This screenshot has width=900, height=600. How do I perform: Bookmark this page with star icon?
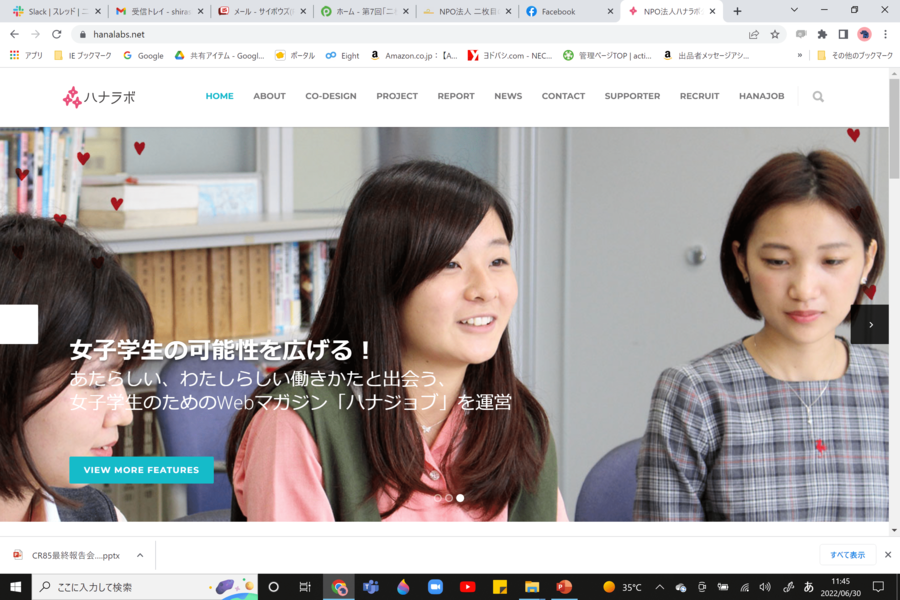click(775, 34)
